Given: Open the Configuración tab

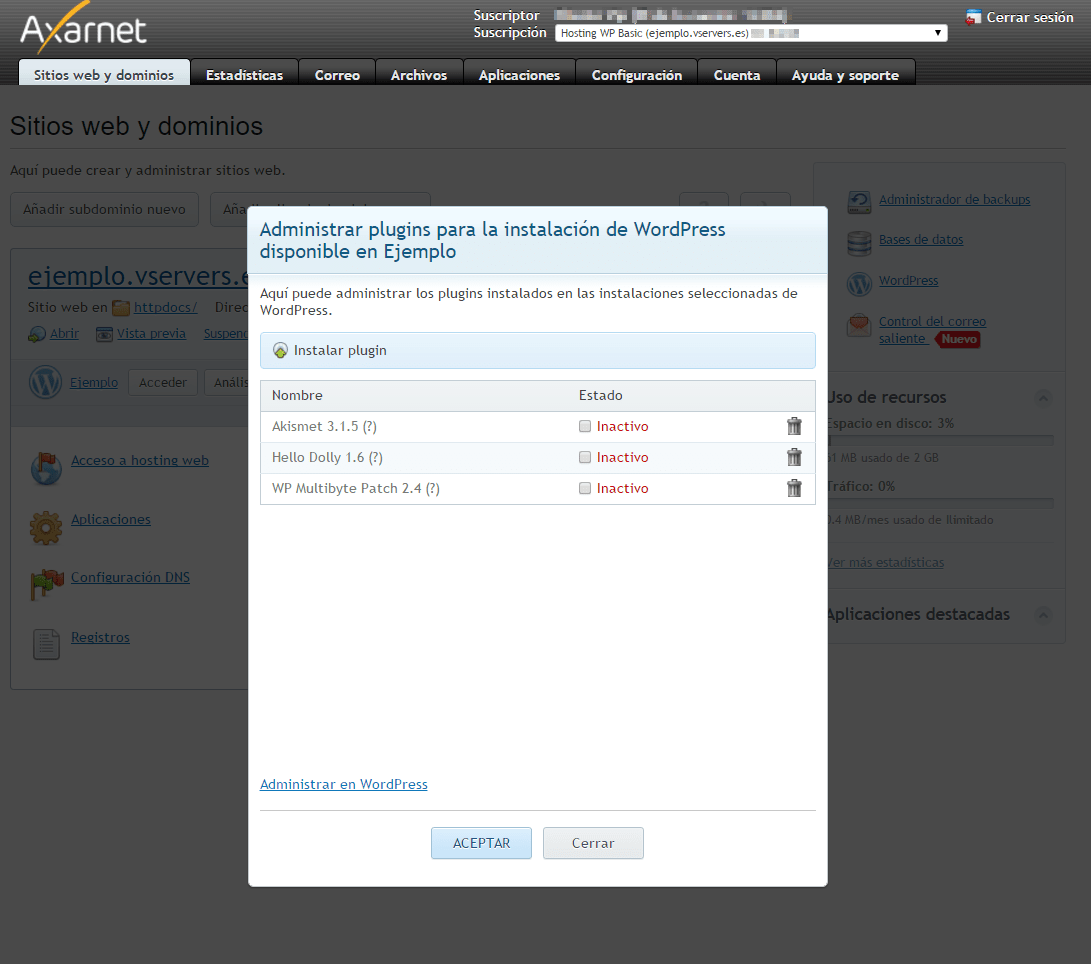Looking at the screenshot, I should pyautogui.click(x=637, y=74).
